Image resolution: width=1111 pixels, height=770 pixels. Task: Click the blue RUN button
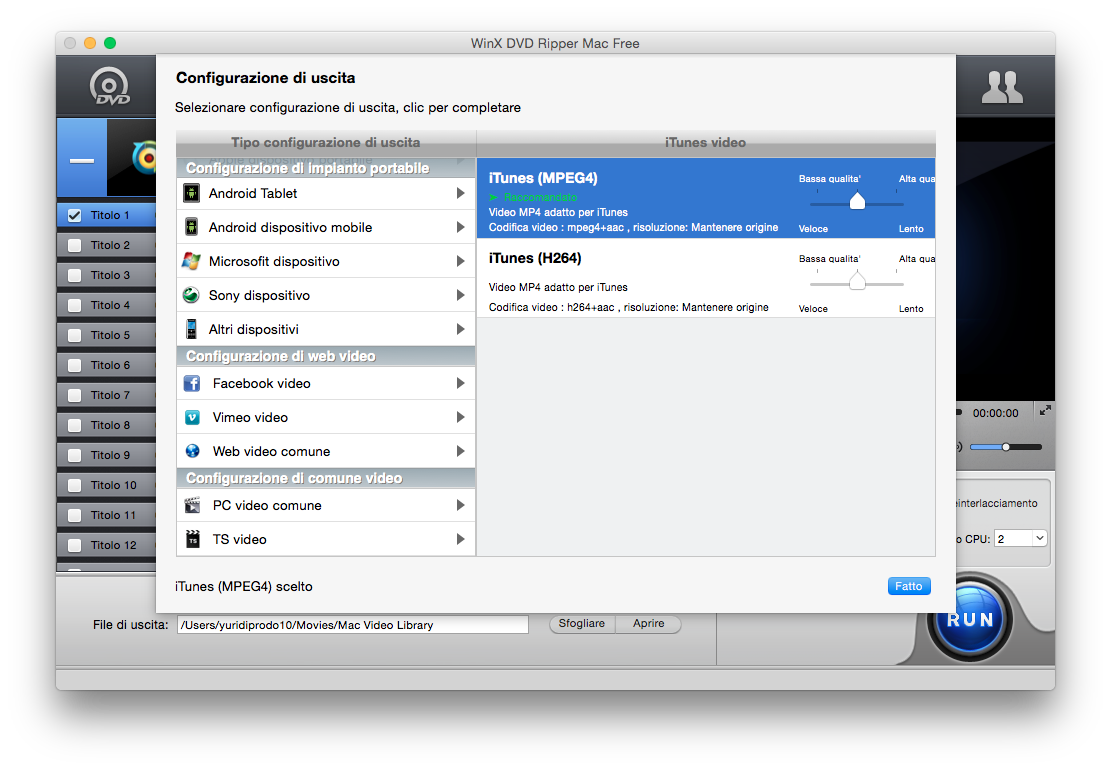pyautogui.click(x=970, y=619)
